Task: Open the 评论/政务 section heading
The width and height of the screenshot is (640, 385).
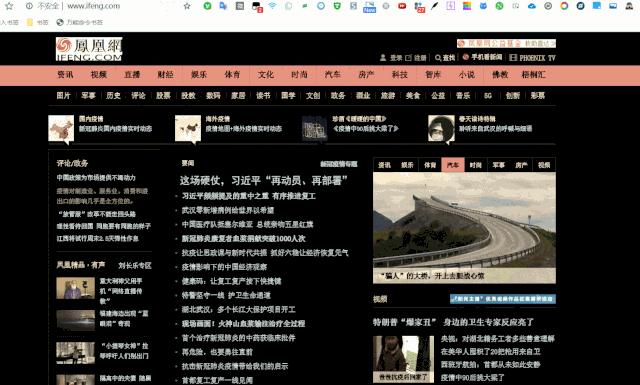Action: 72,163
